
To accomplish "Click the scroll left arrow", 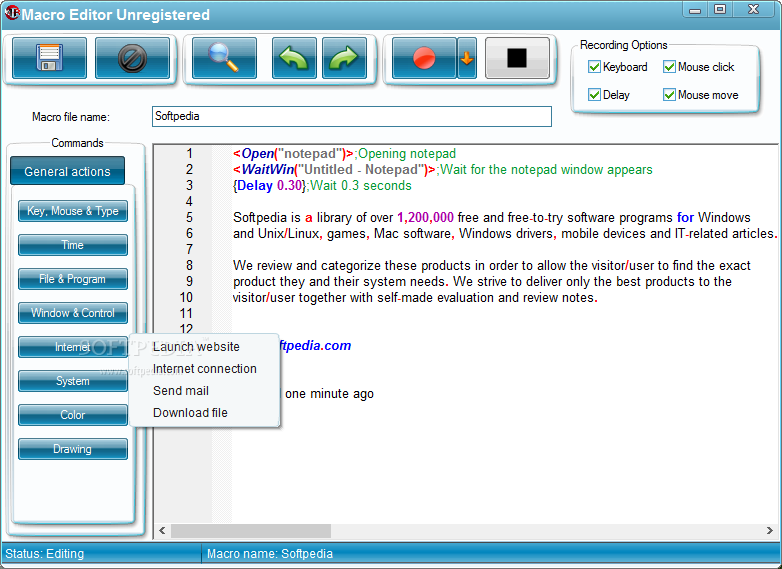I will coord(162,531).
